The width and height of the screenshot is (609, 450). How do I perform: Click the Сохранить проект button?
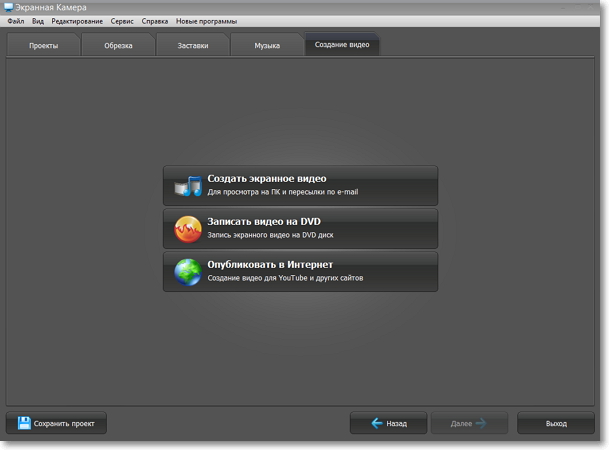pyautogui.click(x=56, y=423)
